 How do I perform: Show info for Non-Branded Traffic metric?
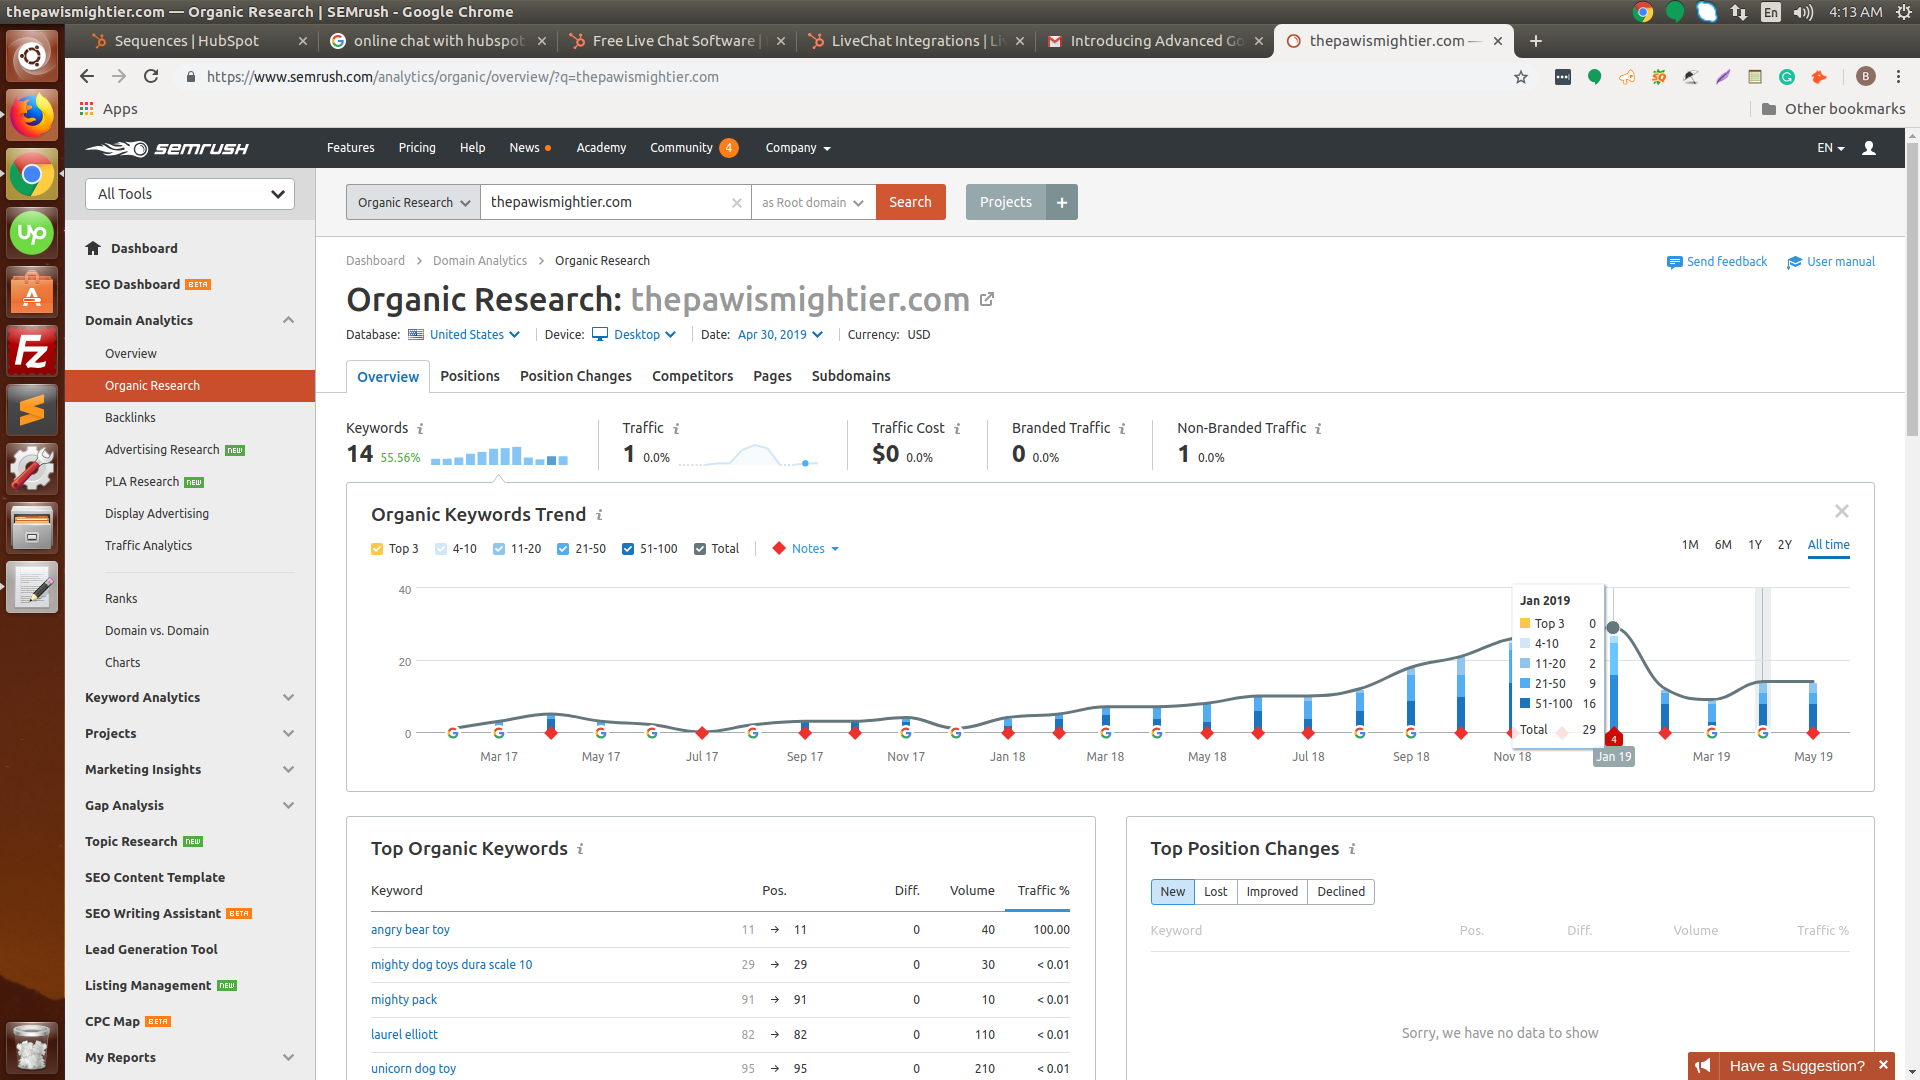pos(1318,429)
